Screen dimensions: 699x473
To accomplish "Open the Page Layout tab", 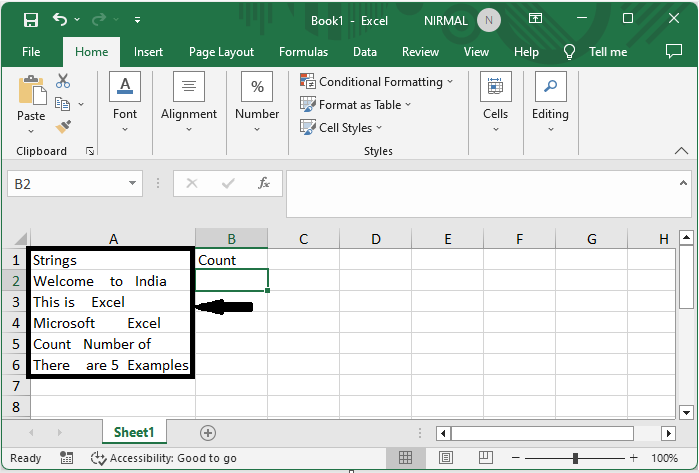I will 221,52.
